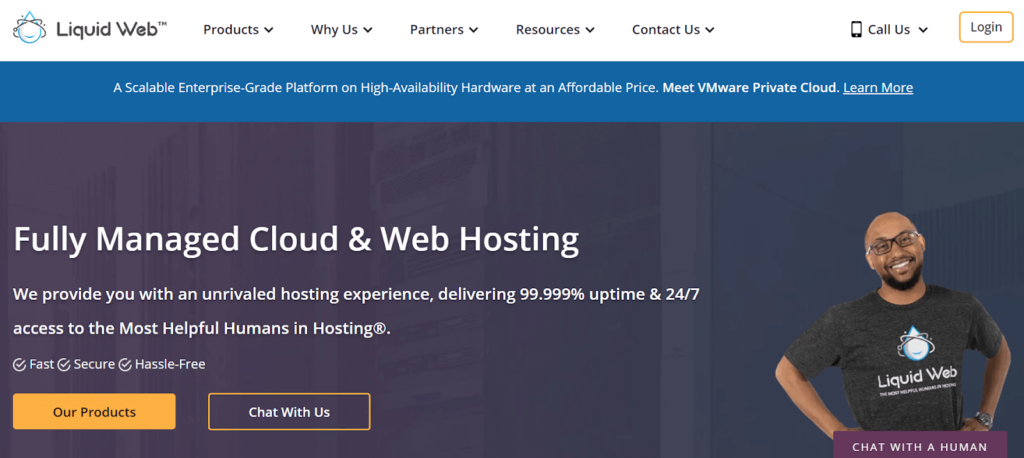The width and height of the screenshot is (1024, 458).
Task: Open the Chat With A Human widget
Action: [x=920, y=446]
